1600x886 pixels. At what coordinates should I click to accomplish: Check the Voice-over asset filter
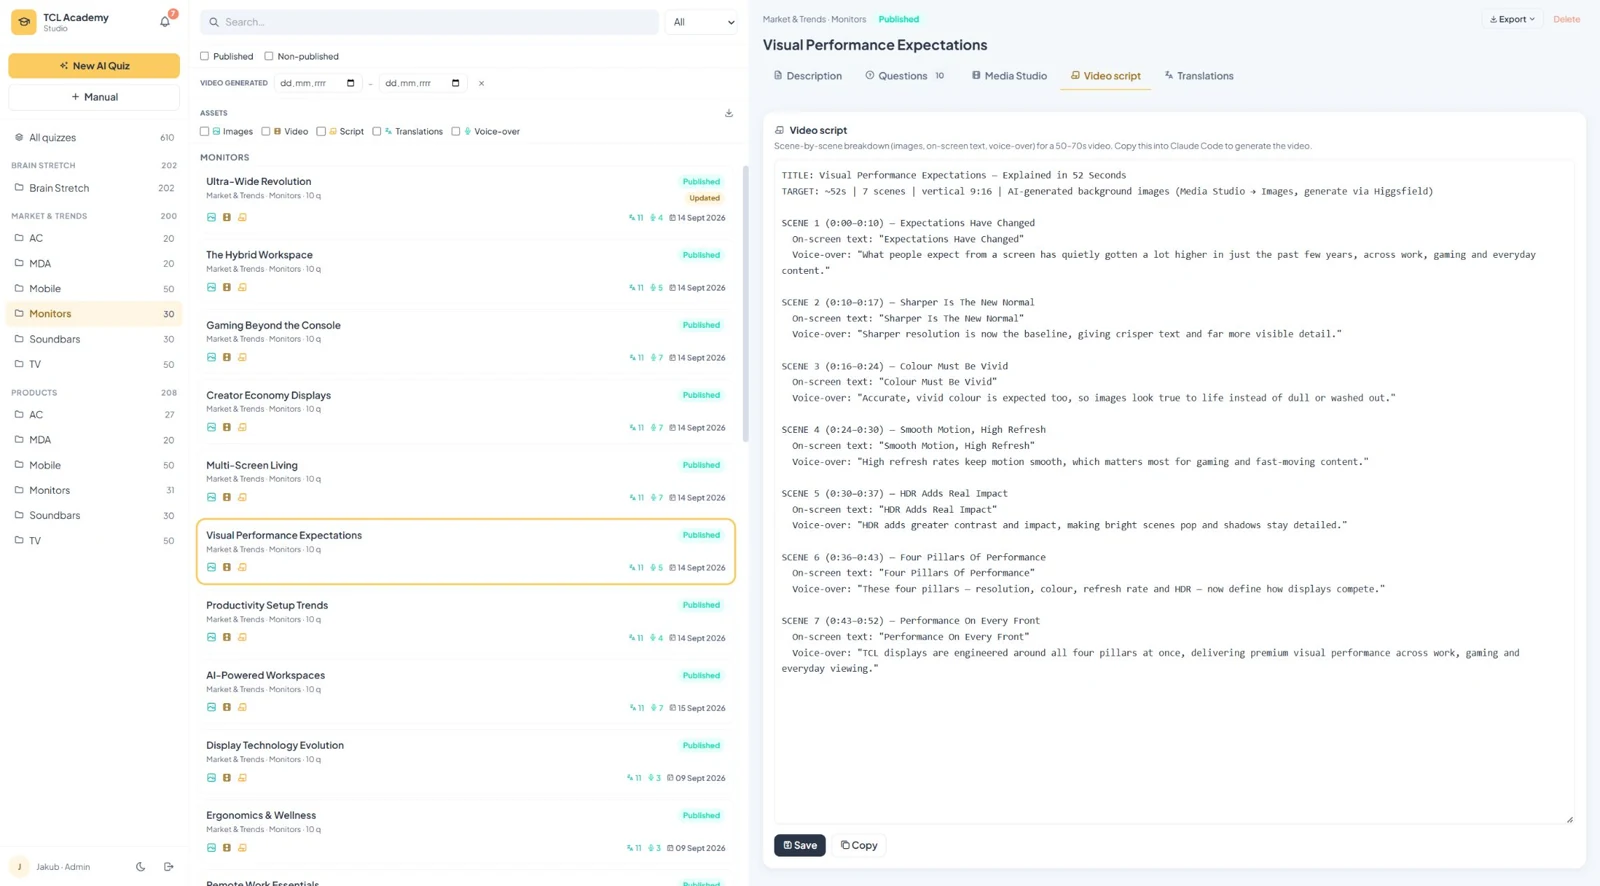click(x=456, y=131)
